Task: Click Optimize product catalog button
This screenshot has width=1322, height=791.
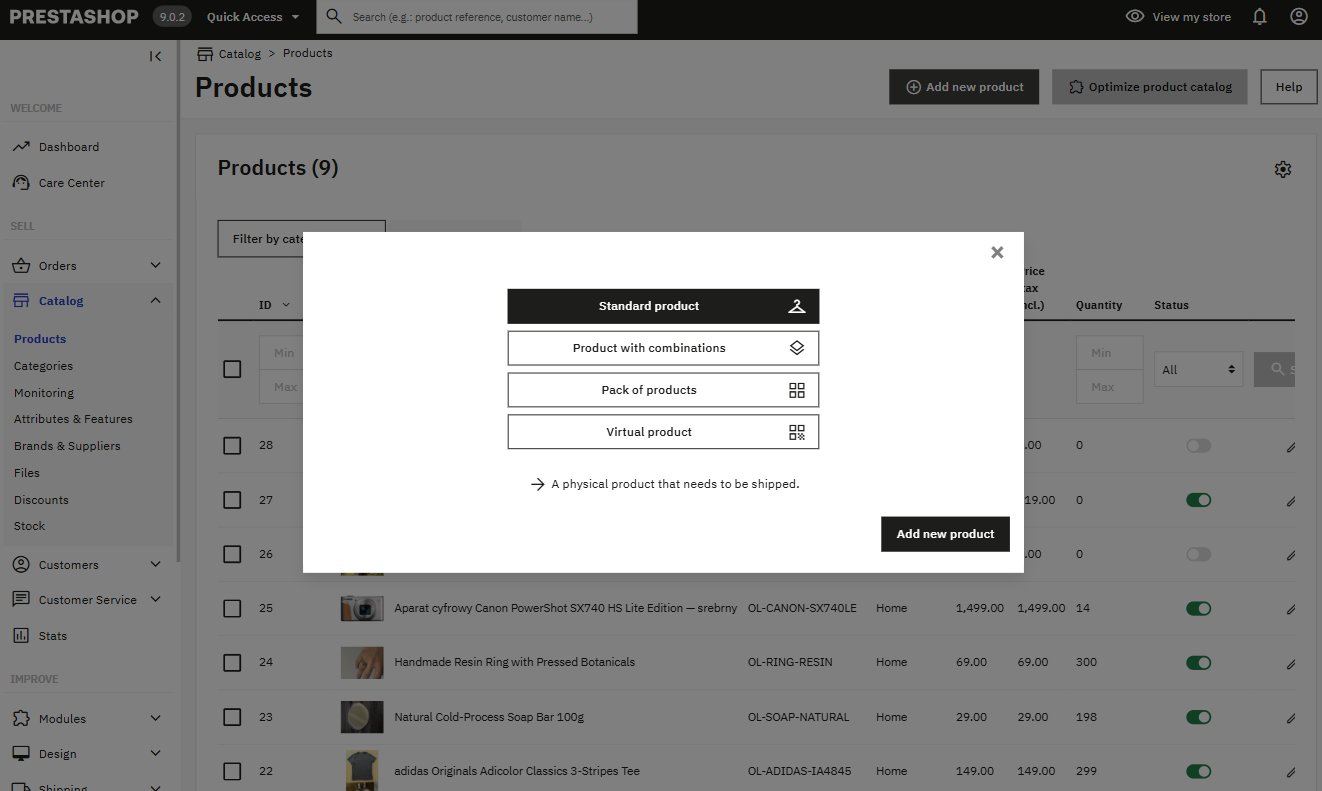Action: pos(1150,87)
